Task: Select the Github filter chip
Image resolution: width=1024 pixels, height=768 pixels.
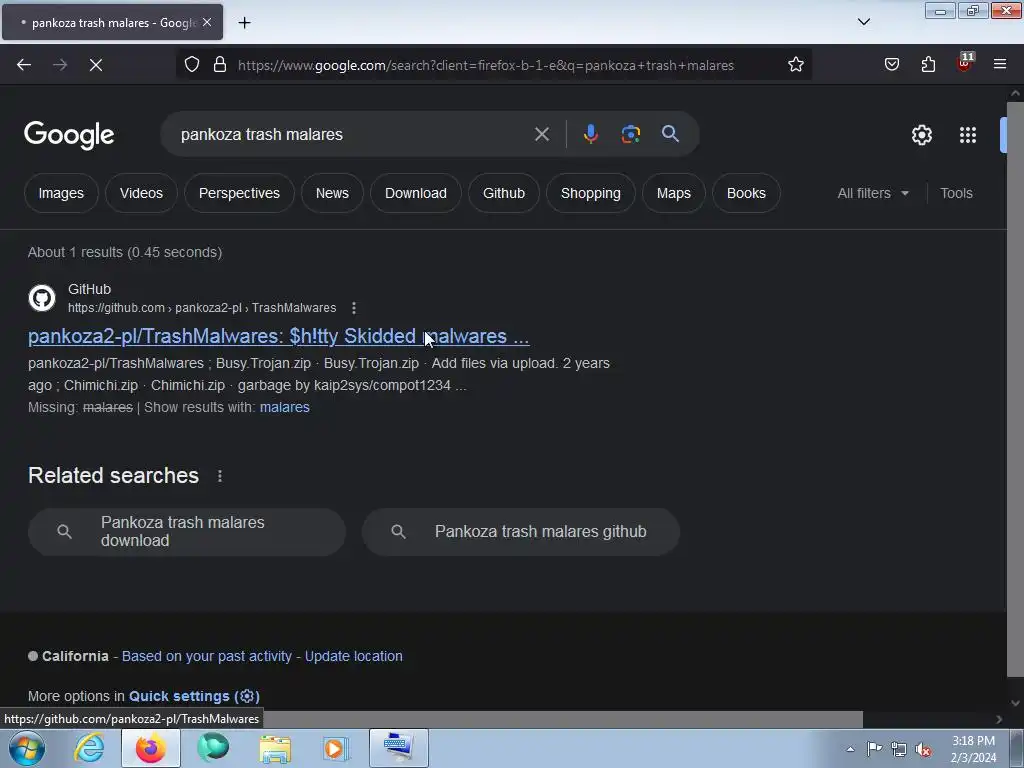Action: 504,193
